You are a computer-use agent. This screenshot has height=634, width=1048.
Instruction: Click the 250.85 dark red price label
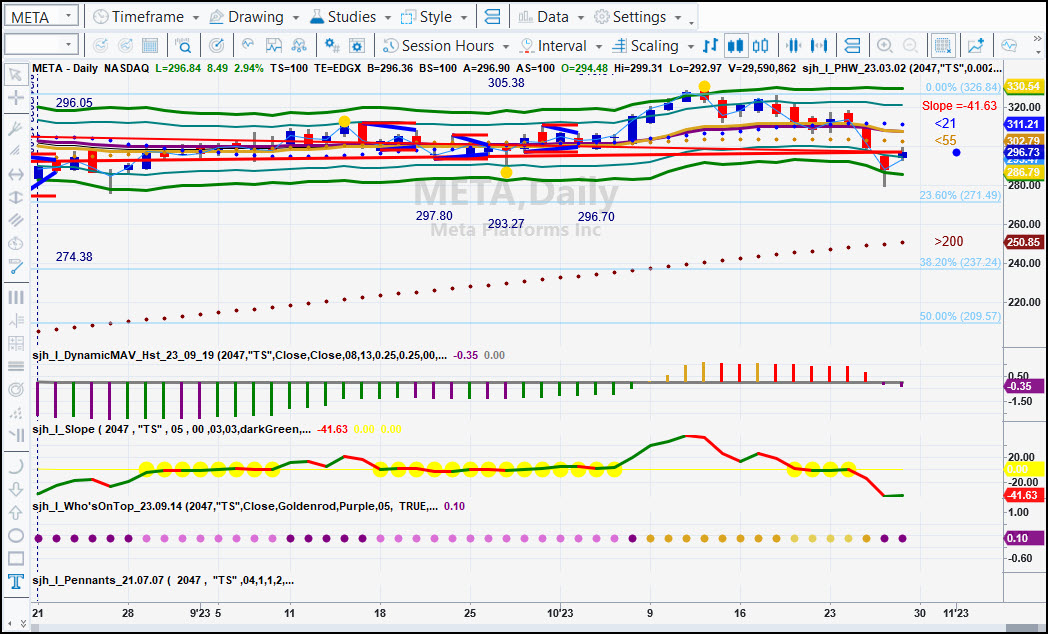click(x=1023, y=243)
